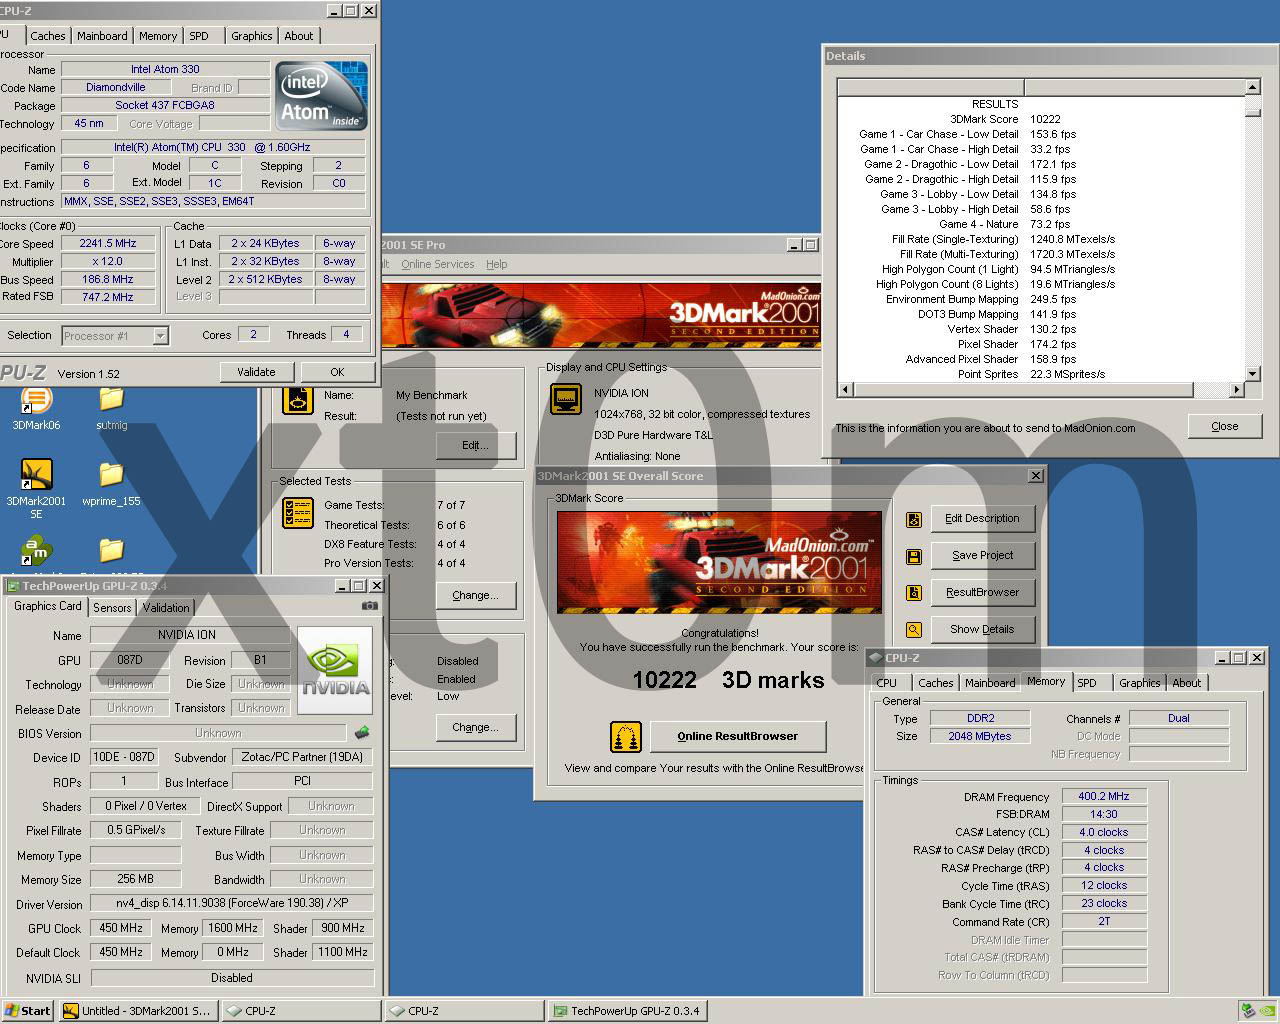
Task: Click the GPU-Z save BIOS chip icon
Action: 361,733
